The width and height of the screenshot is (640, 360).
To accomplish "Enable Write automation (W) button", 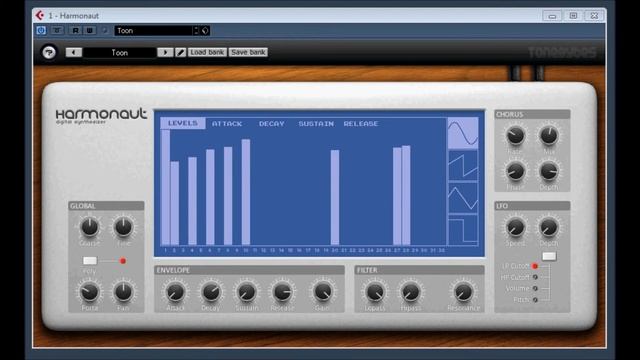I will pyautogui.click(x=89, y=31).
